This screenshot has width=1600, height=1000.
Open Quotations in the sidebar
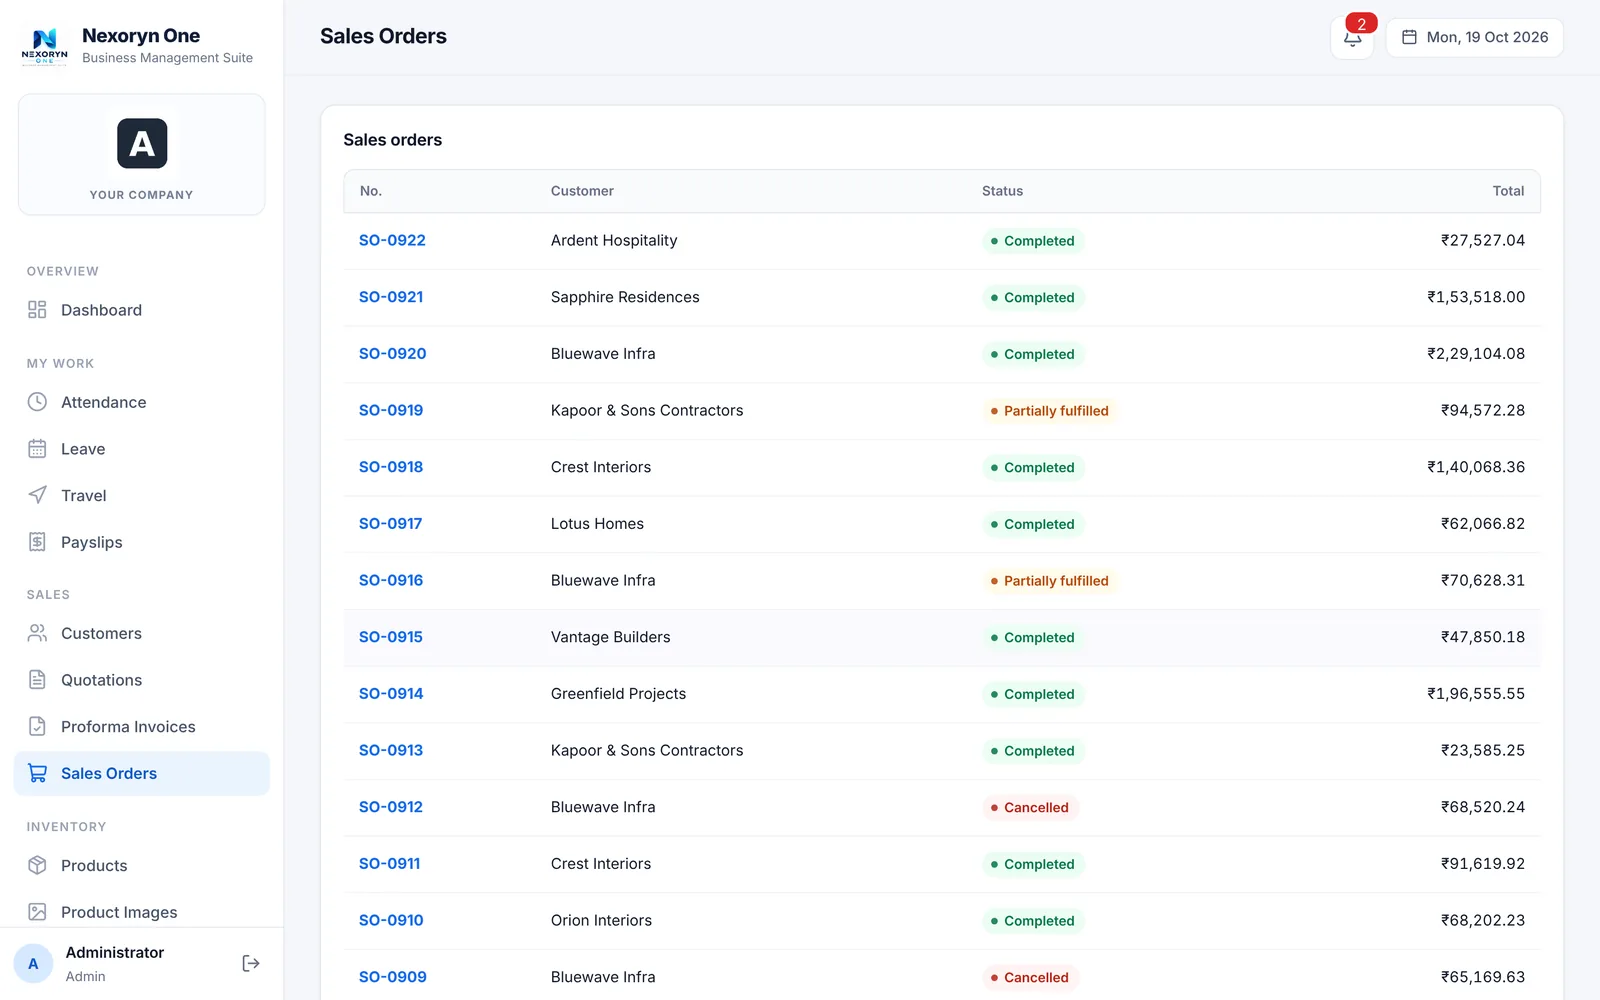[x=142, y=680]
